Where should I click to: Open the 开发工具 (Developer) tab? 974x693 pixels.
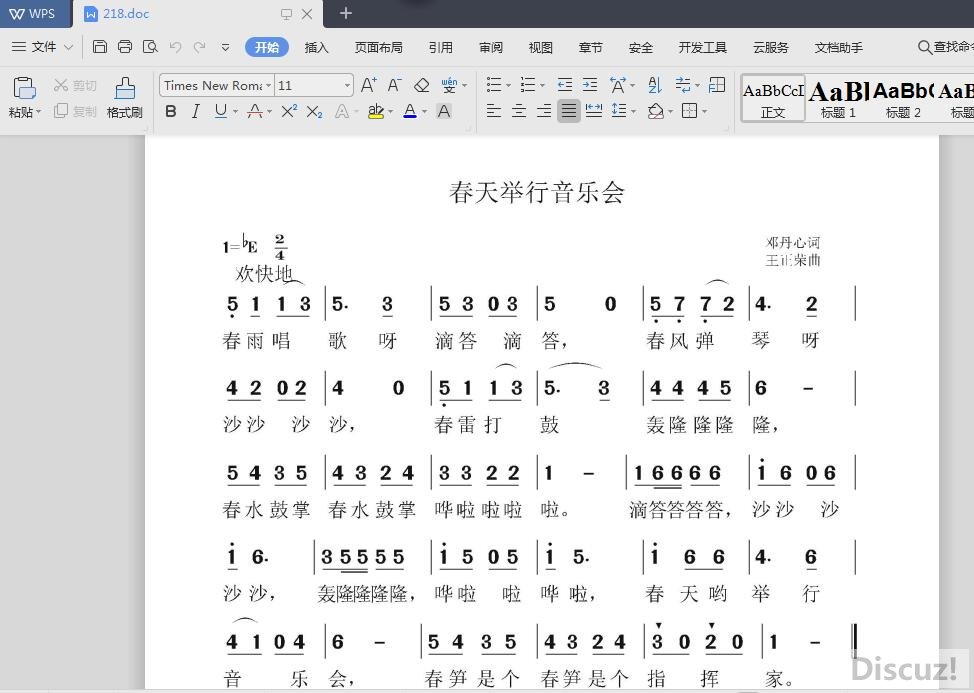click(703, 47)
